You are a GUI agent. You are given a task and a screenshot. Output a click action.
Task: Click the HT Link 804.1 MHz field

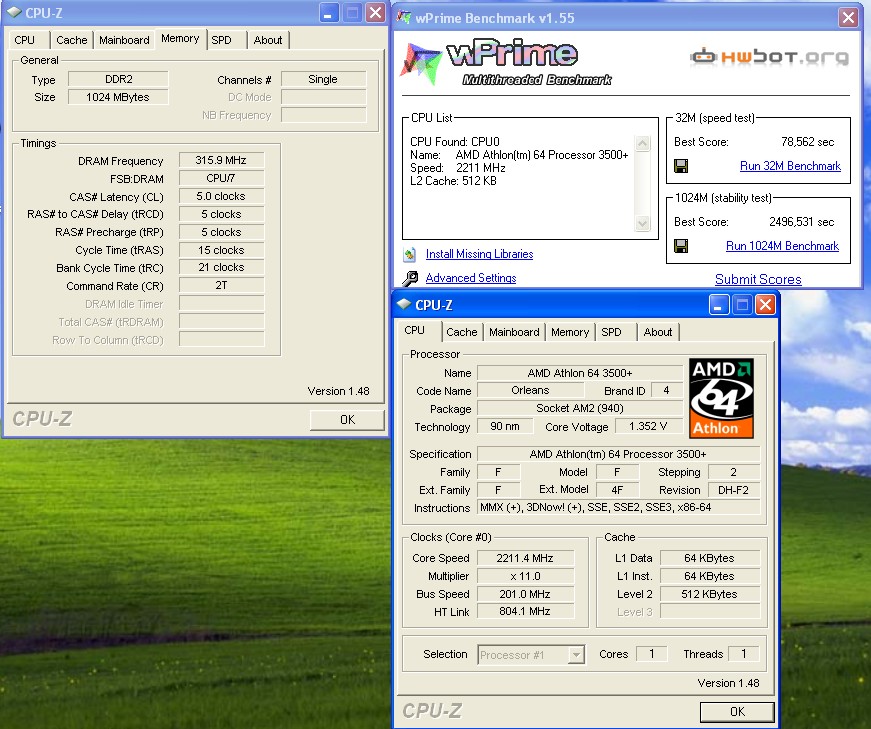[x=525, y=611]
